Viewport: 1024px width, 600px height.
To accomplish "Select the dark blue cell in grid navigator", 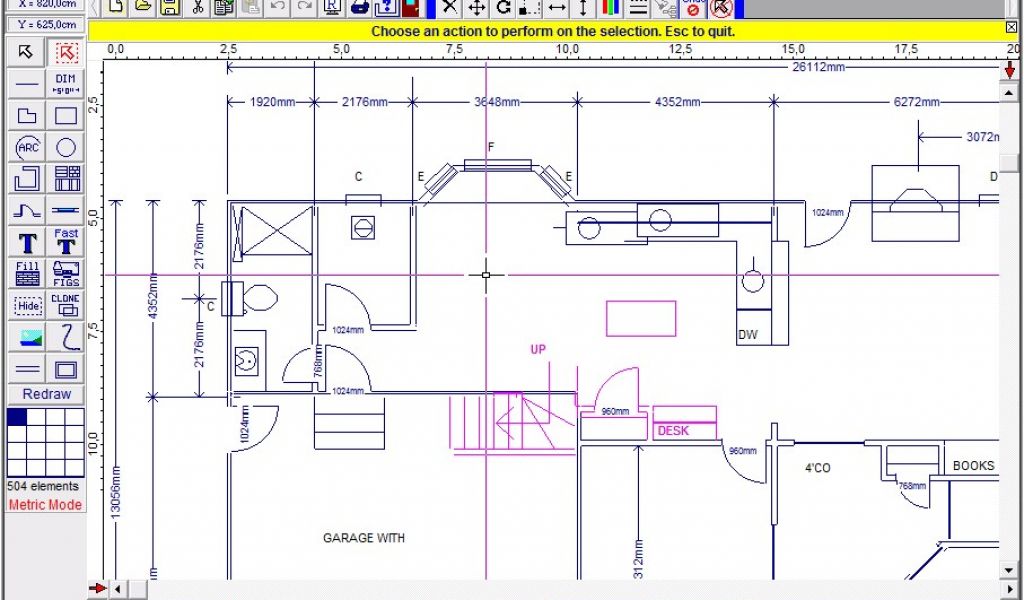I will [x=17, y=417].
